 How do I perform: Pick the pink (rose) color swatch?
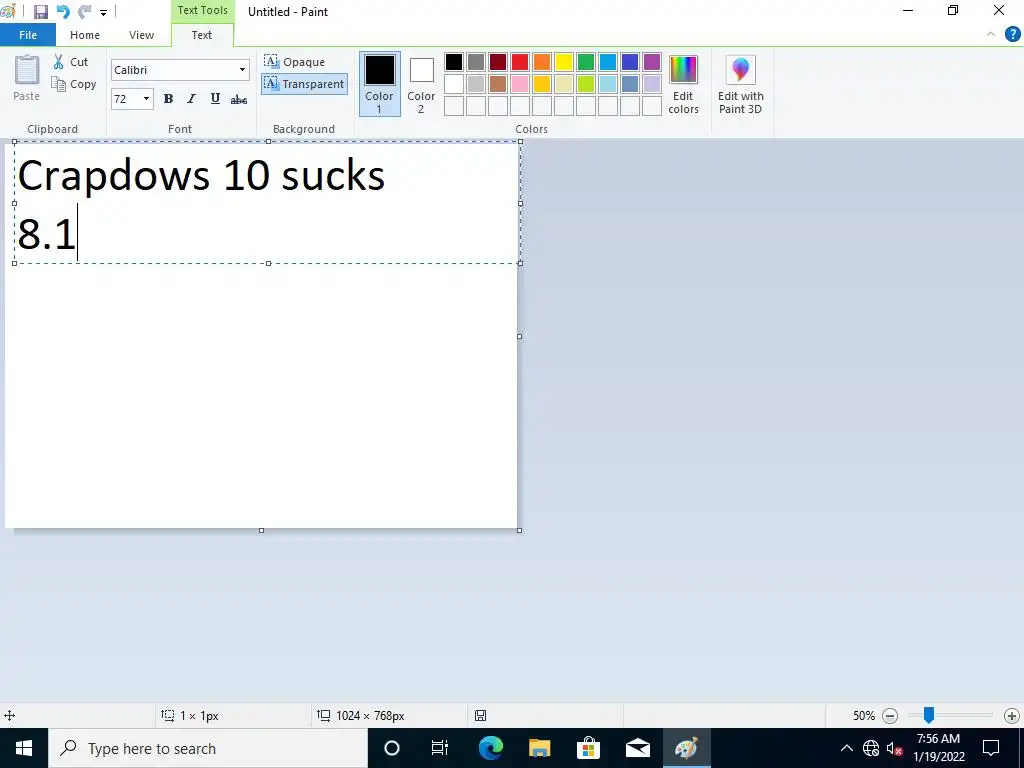pyautogui.click(x=520, y=84)
